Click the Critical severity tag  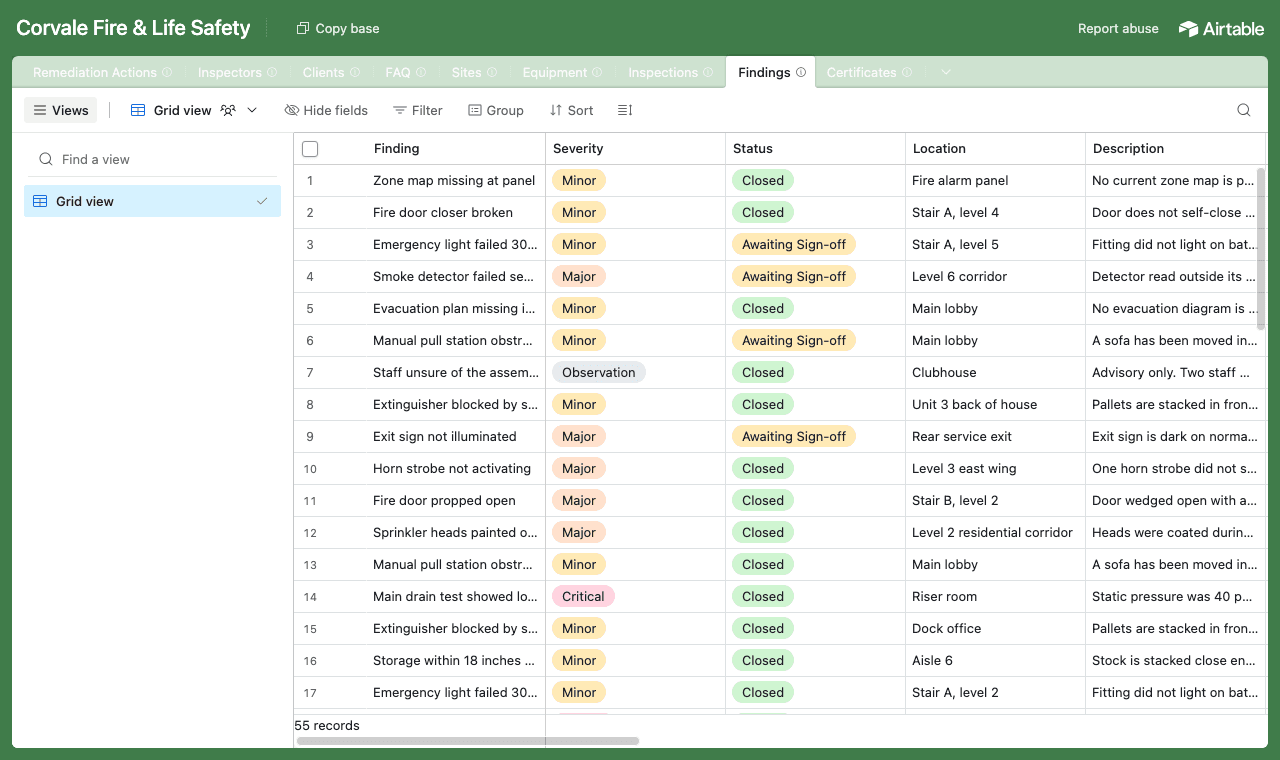point(583,597)
